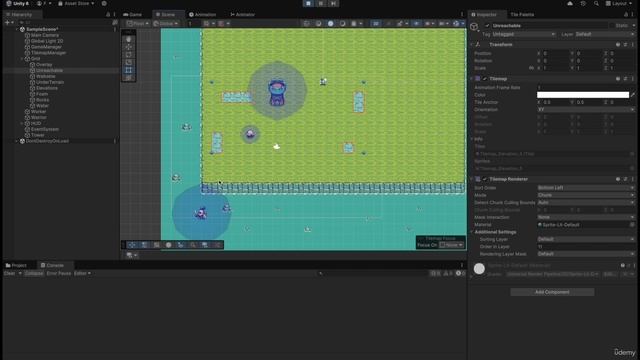Open Tilemap Renderer component more options

tap(633, 179)
